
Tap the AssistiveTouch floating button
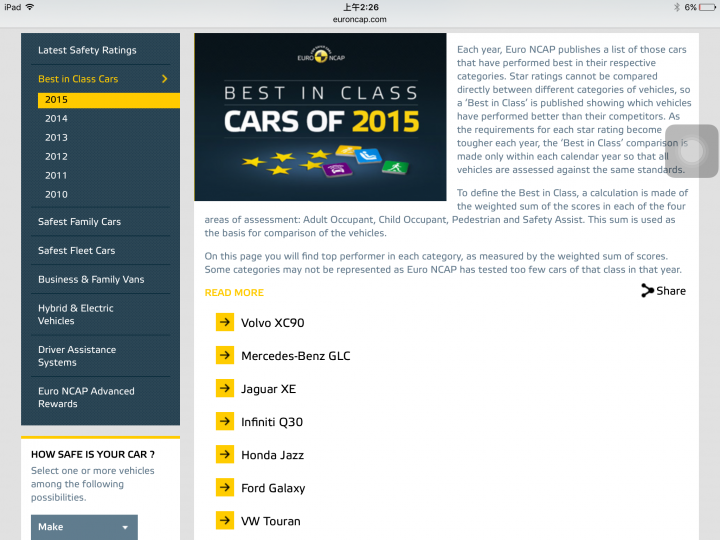(x=692, y=151)
